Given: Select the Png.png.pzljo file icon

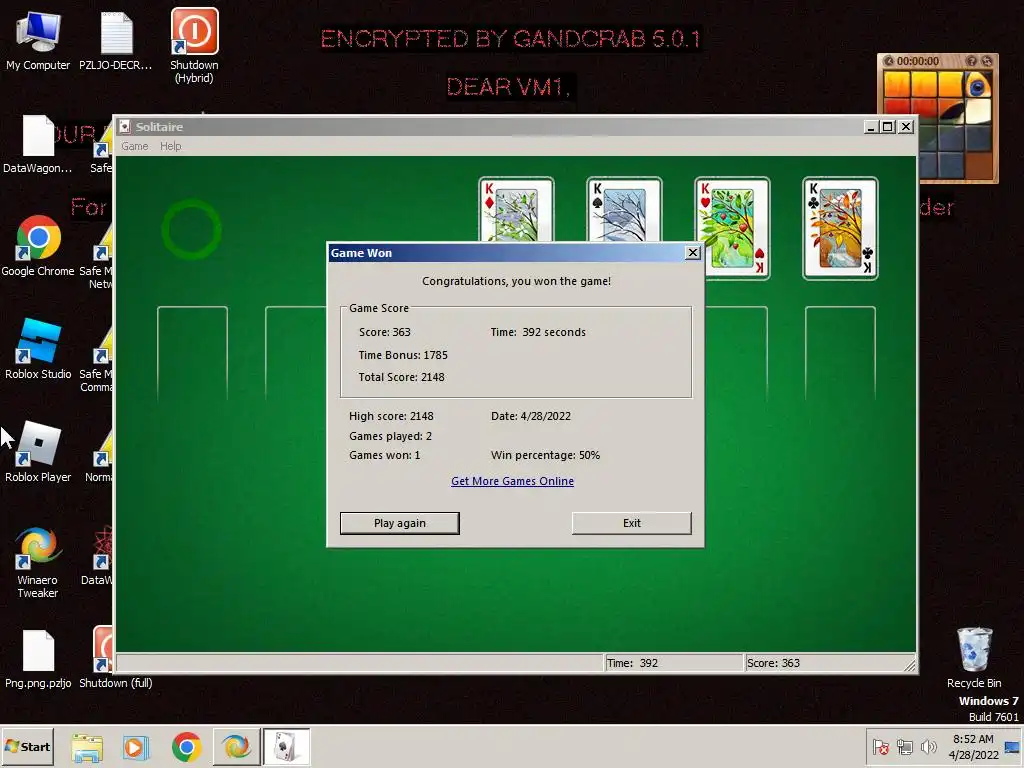Looking at the screenshot, I should point(38,660).
